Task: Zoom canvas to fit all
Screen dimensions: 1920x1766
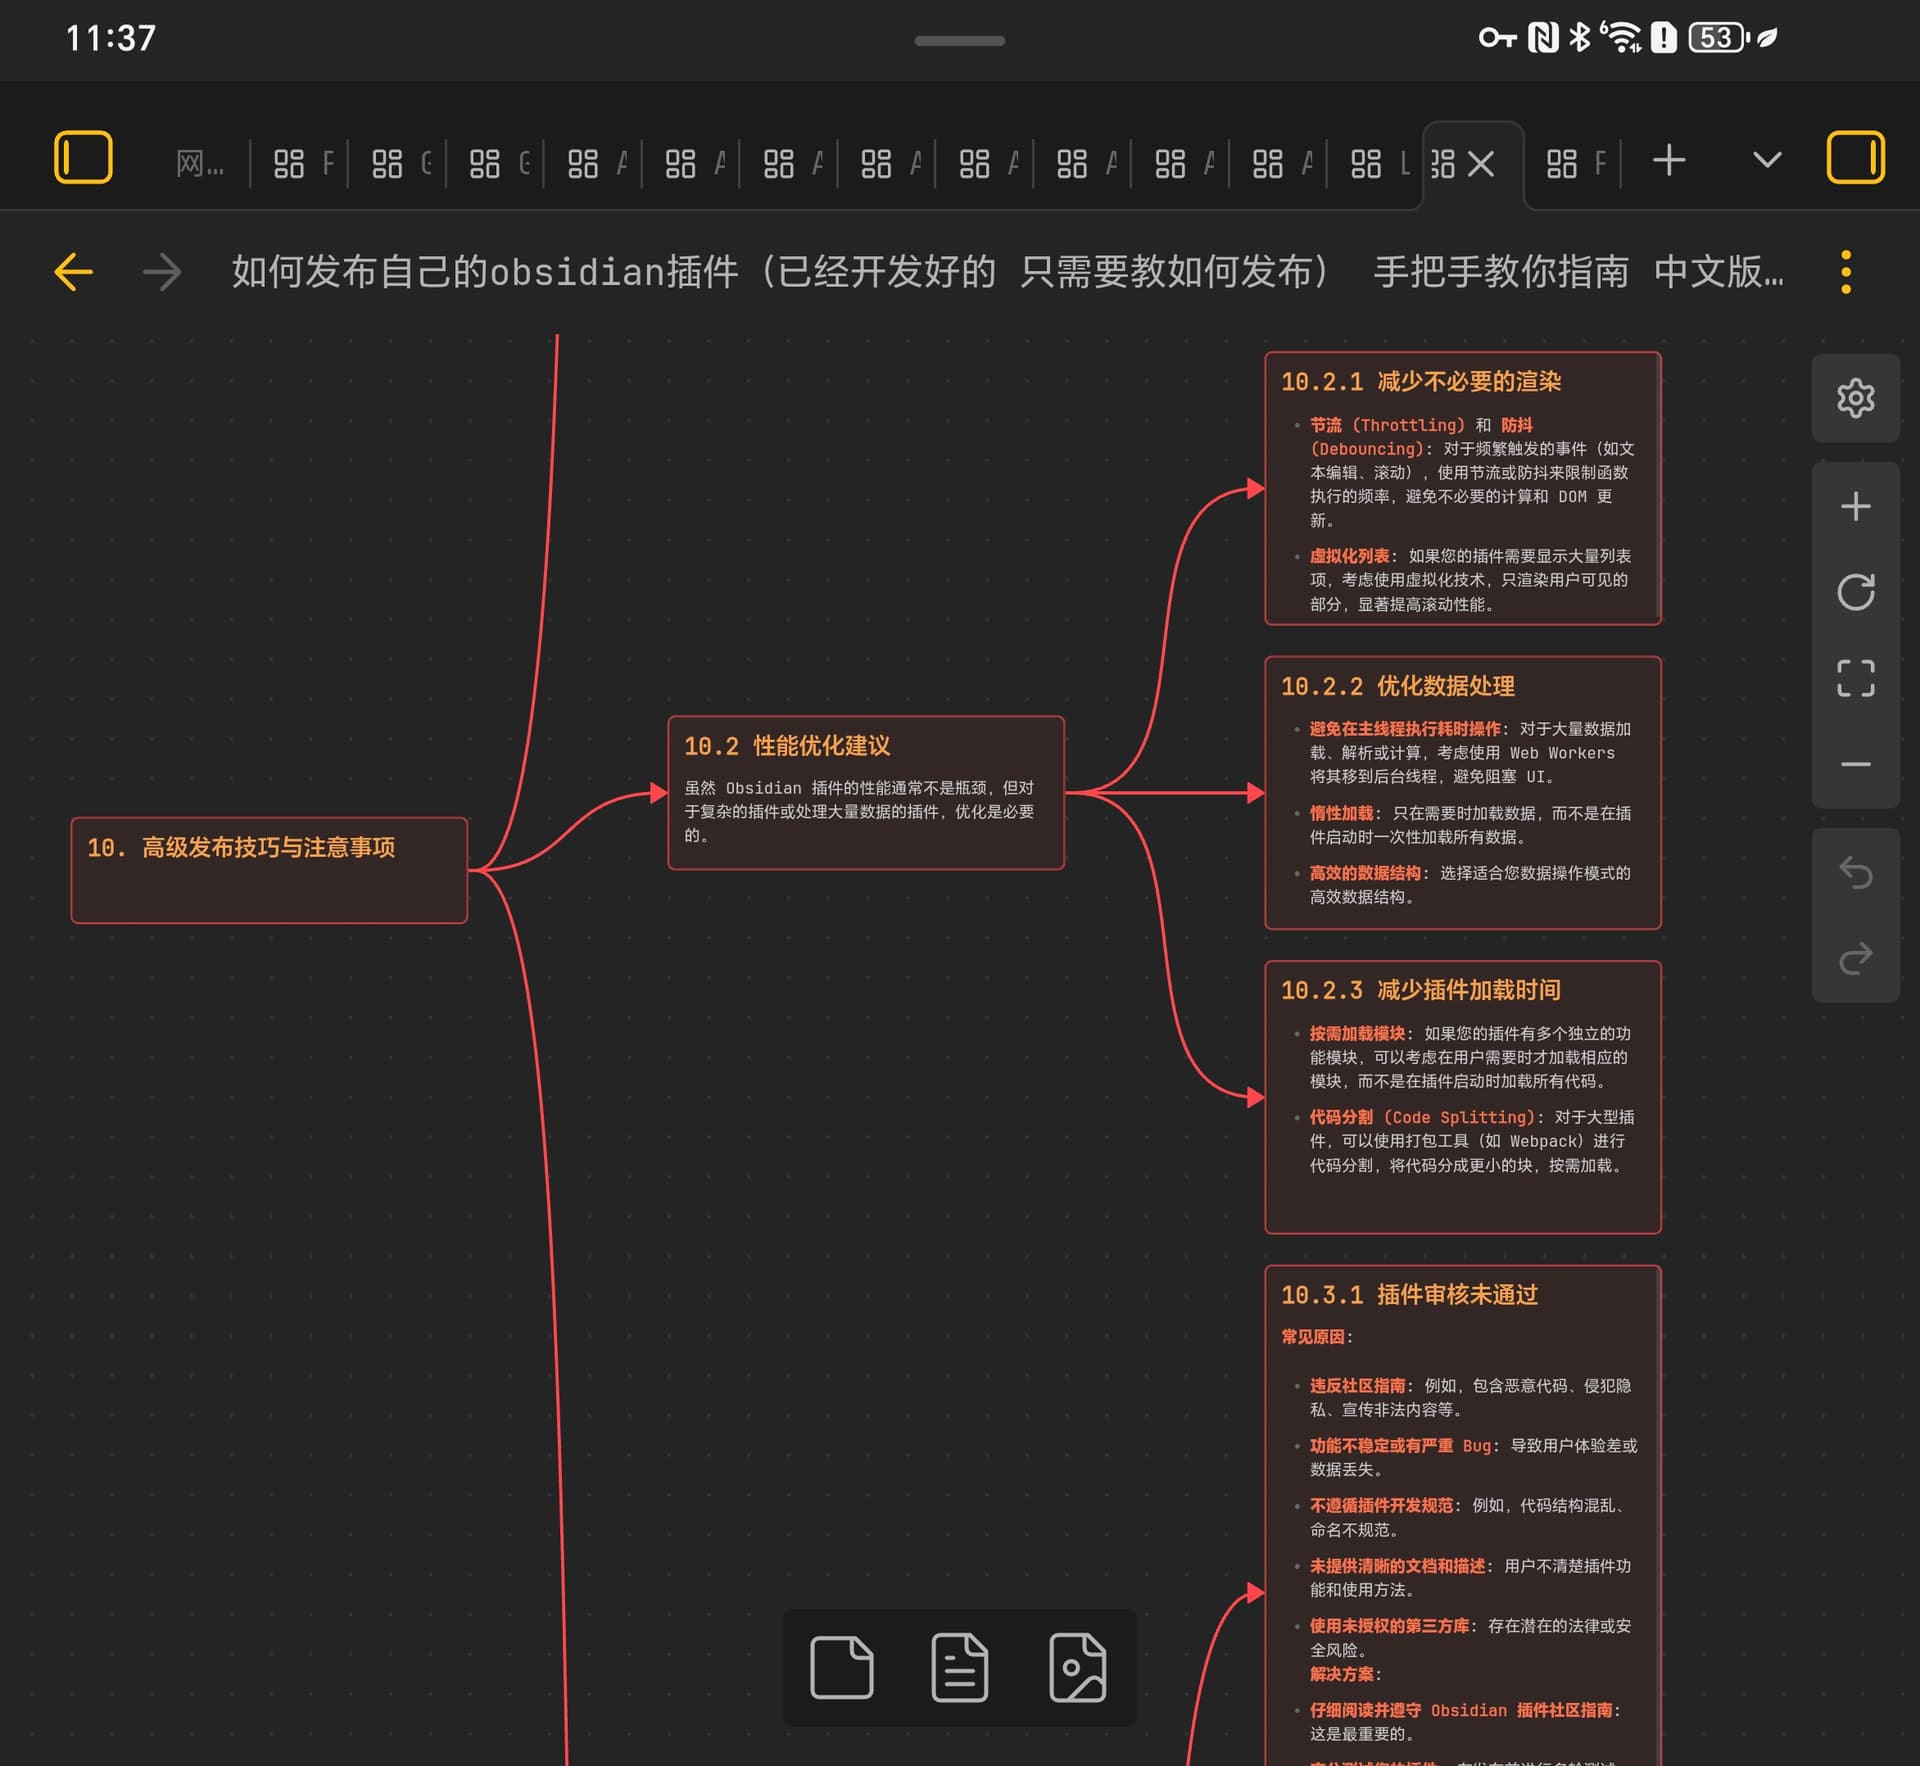Action: point(1855,678)
